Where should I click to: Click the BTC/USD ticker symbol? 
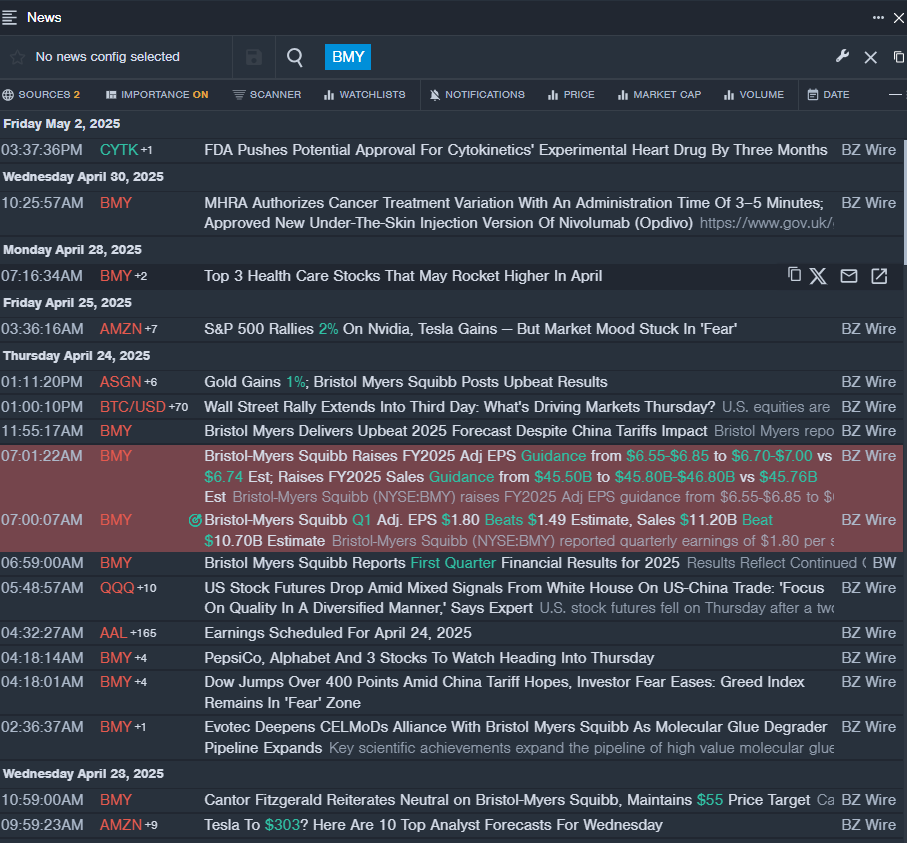coord(133,407)
